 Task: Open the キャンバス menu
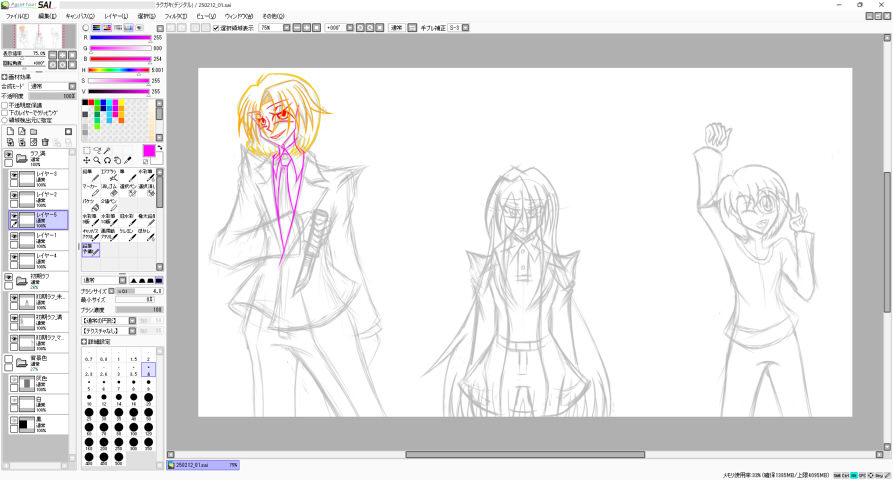(x=80, y=17)
